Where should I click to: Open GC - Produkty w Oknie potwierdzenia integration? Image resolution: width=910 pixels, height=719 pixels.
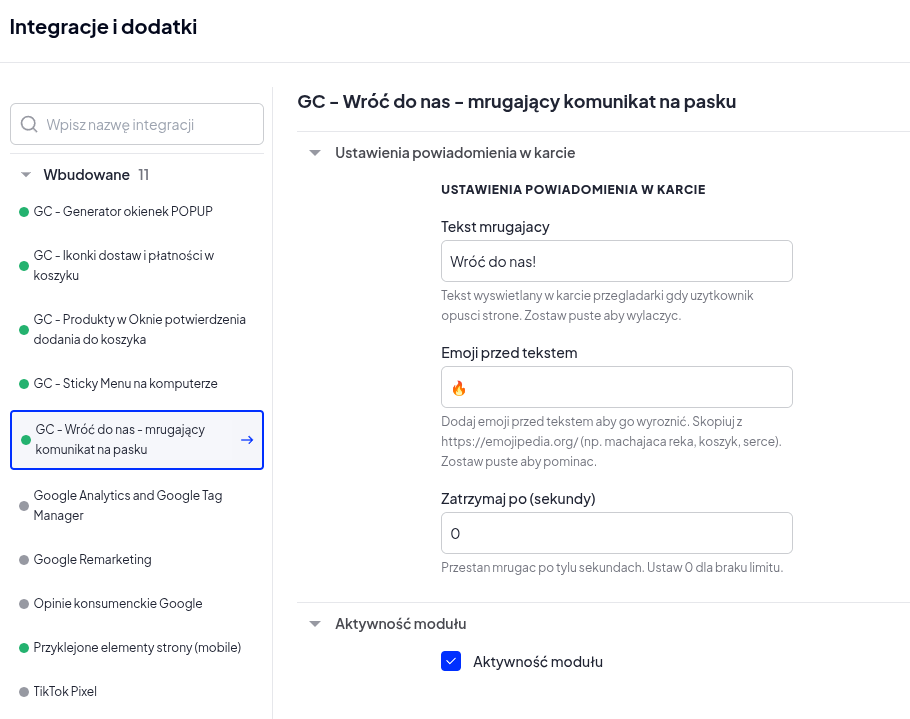(x=137, y=329)
